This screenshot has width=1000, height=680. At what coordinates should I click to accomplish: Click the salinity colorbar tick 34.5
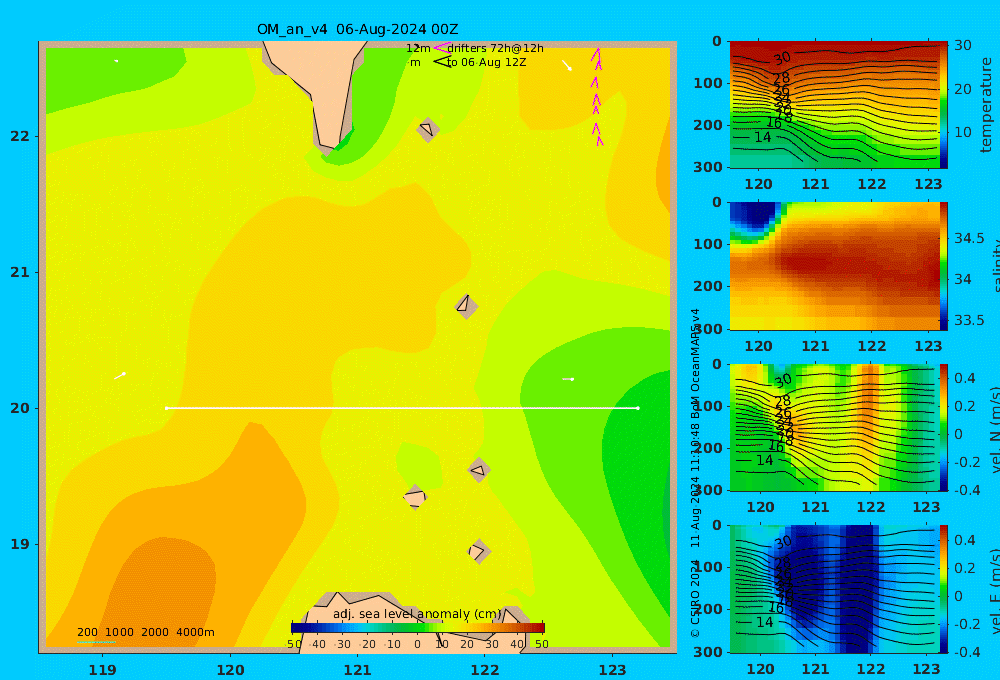pos(969,238)
